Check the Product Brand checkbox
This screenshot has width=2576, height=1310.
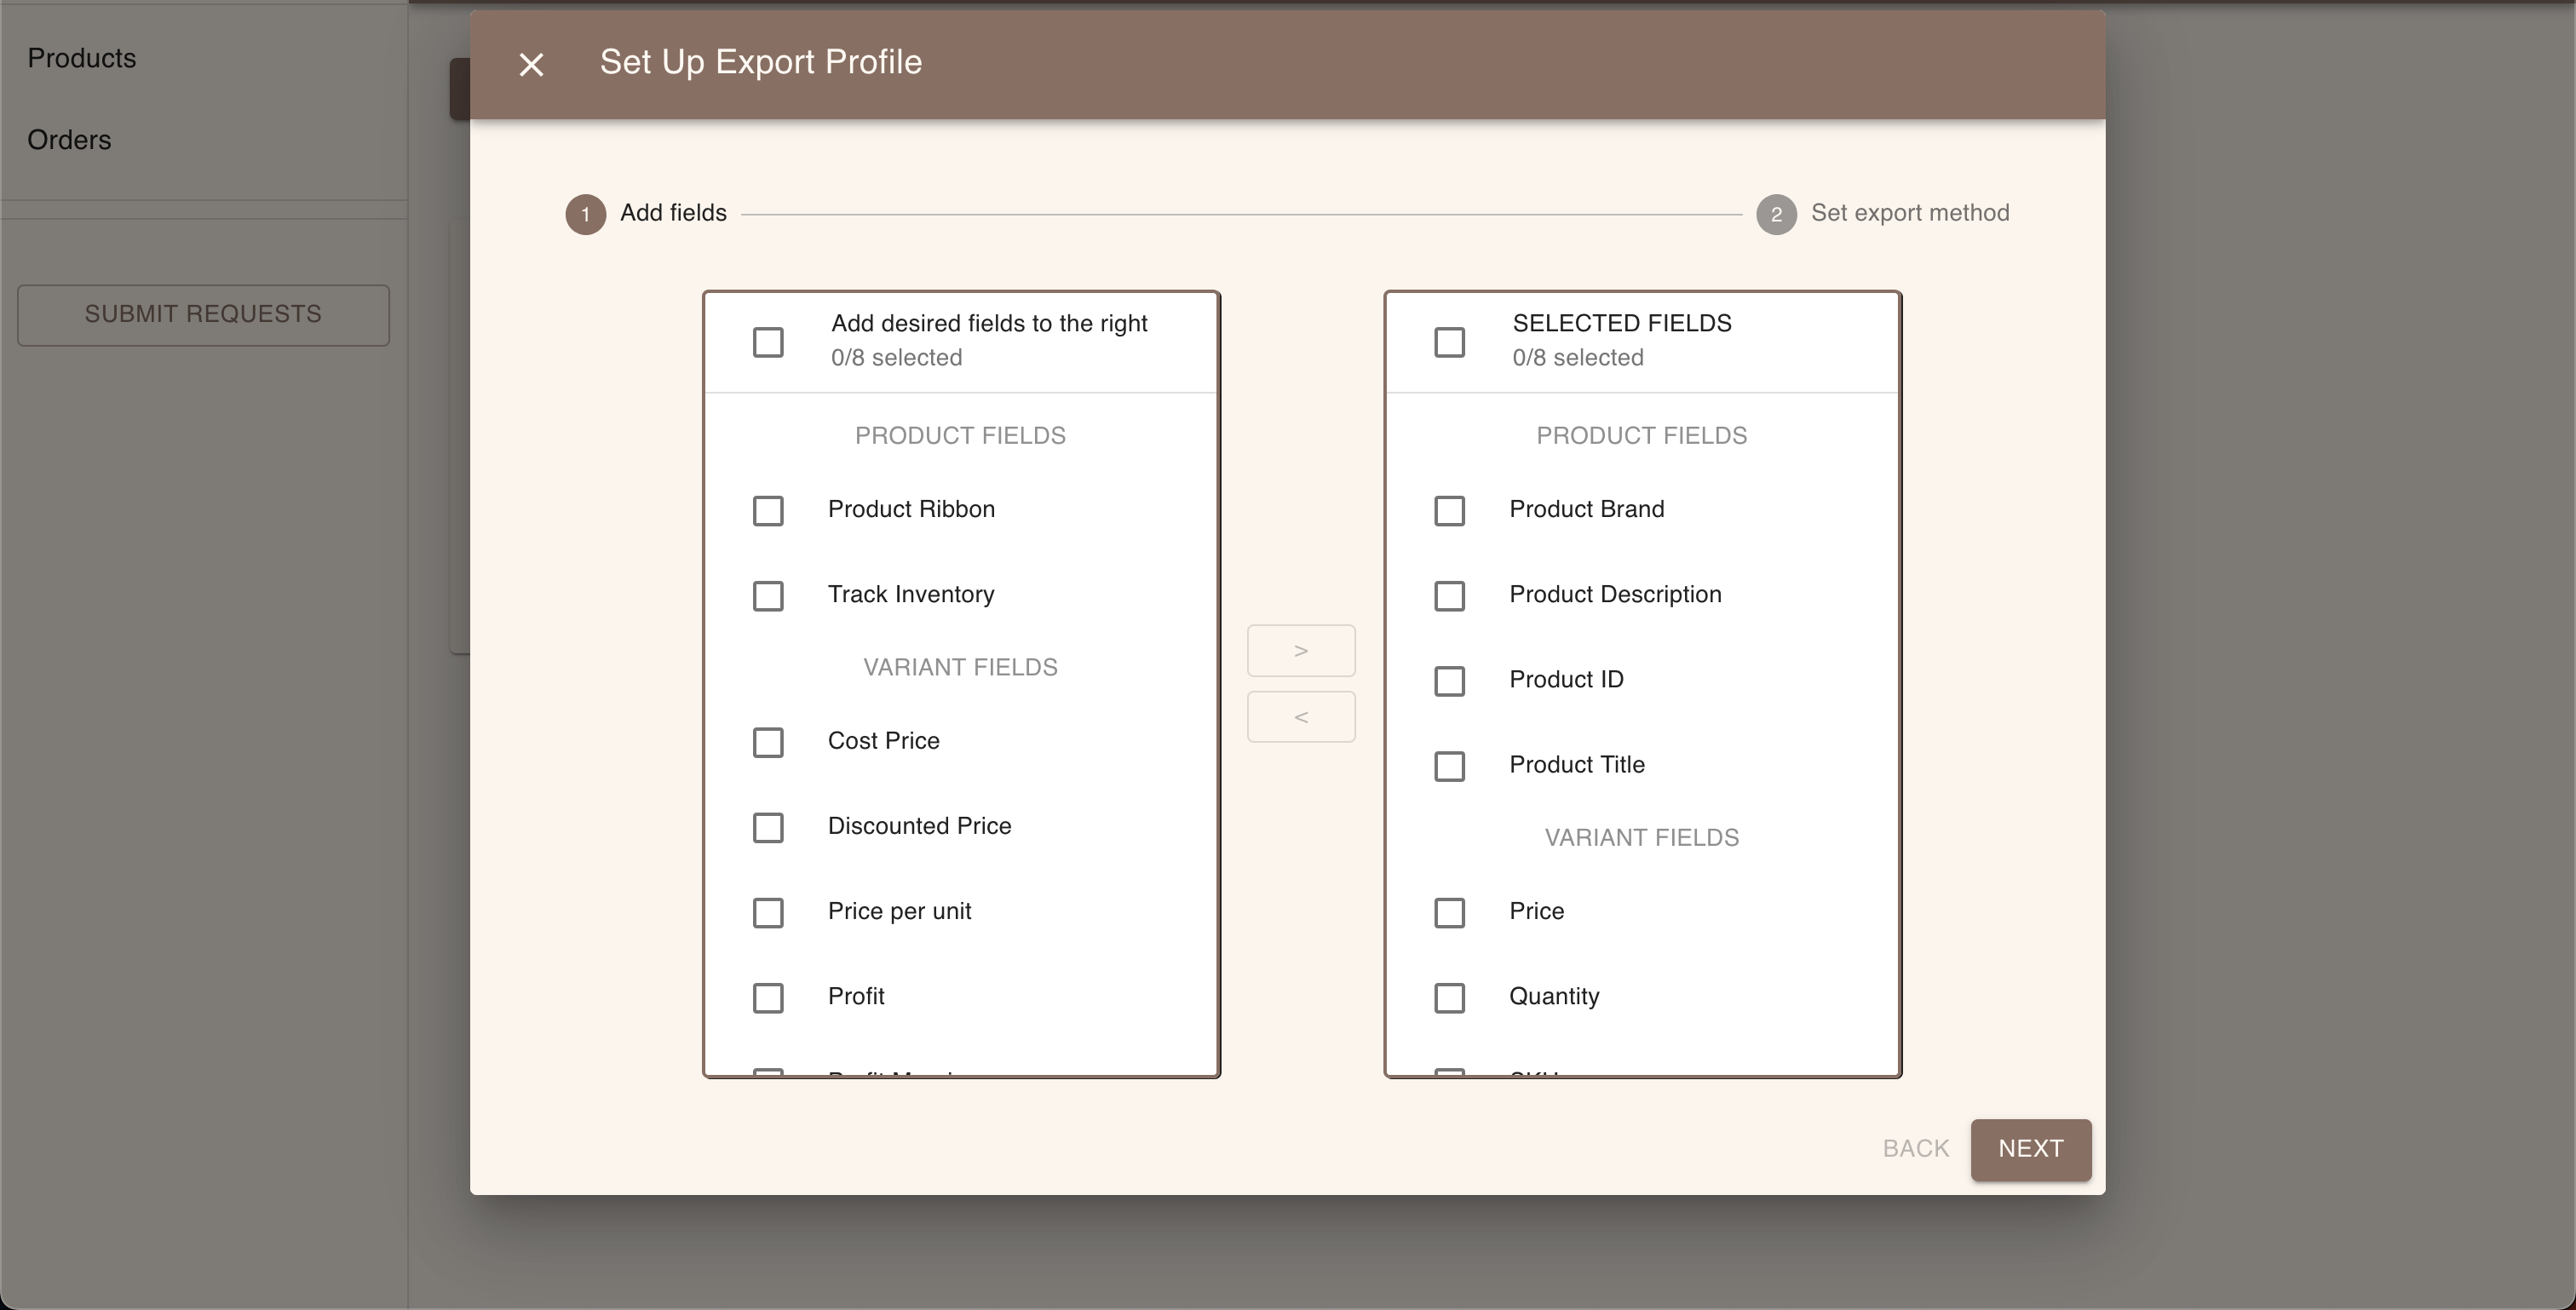pos(1449,511)
